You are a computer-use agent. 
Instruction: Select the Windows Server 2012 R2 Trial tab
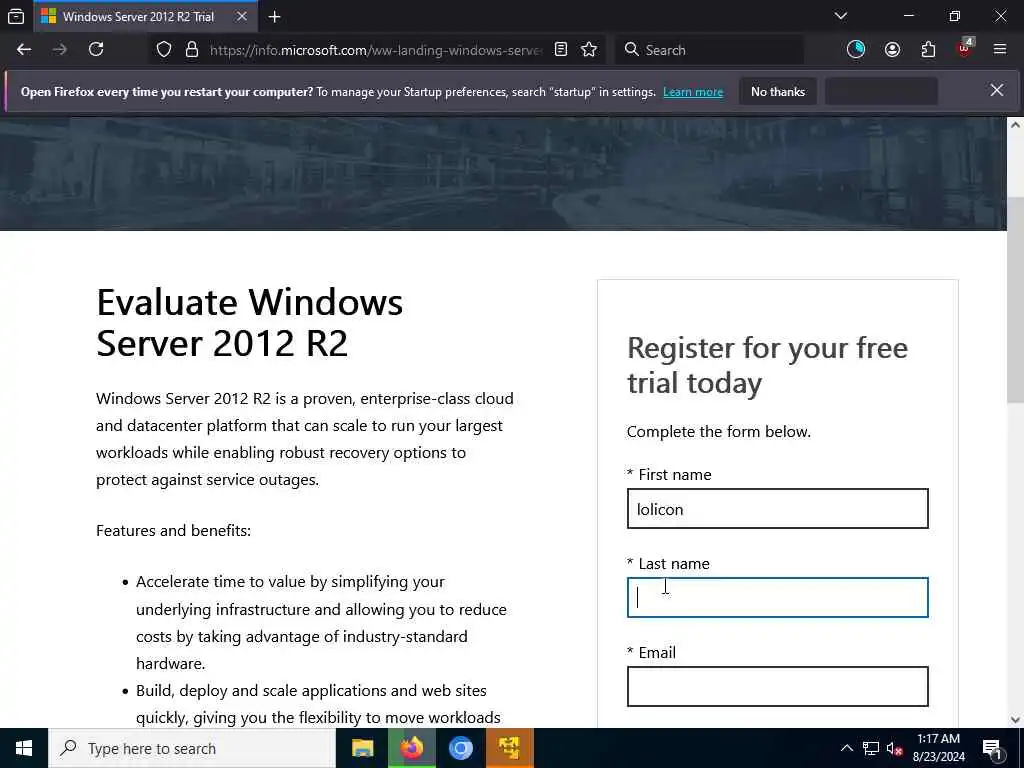(145, 16)
